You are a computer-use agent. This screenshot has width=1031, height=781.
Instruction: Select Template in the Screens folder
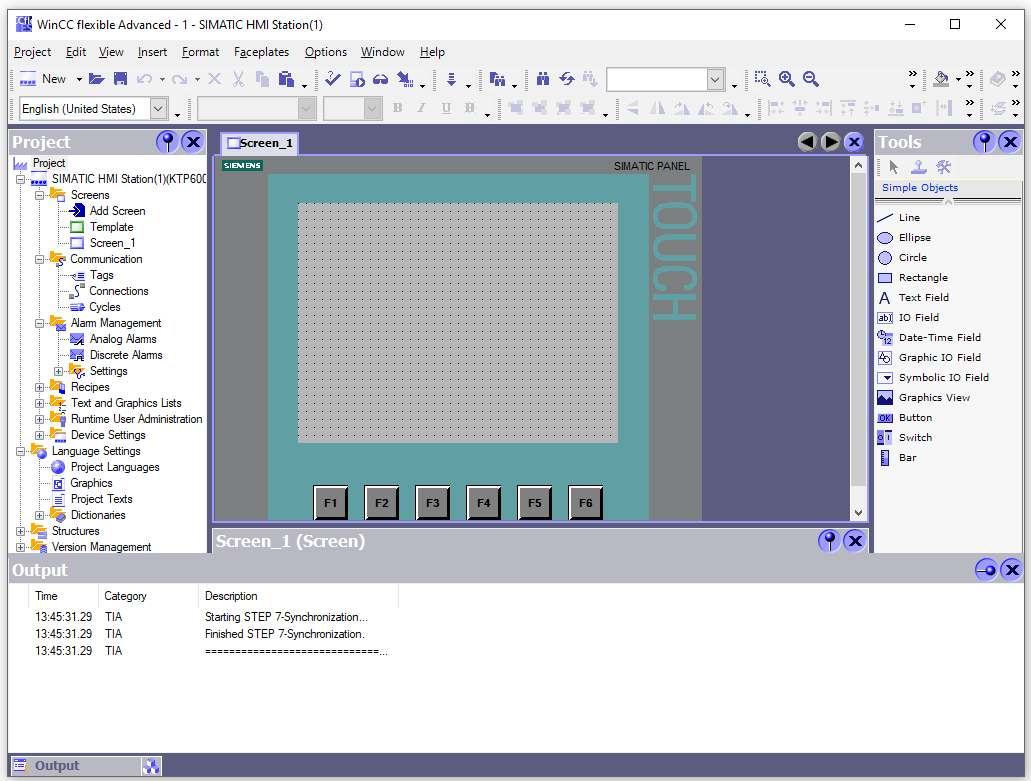coord(111,227)
